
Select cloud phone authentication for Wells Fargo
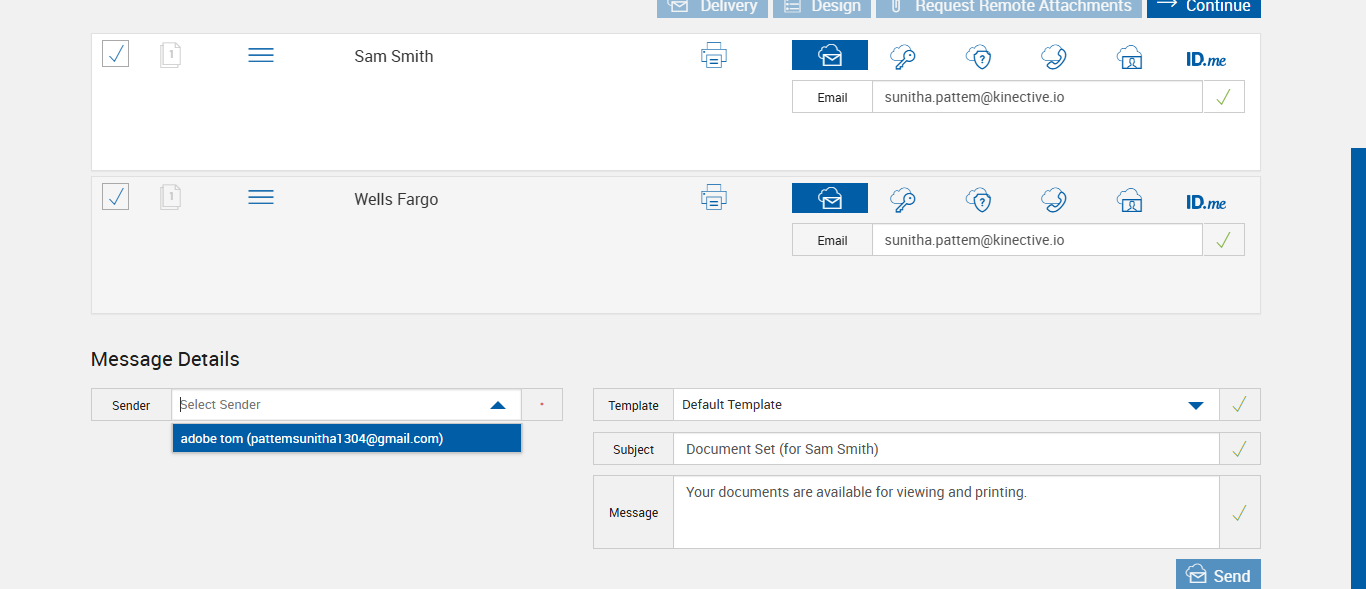(1053, 200)
